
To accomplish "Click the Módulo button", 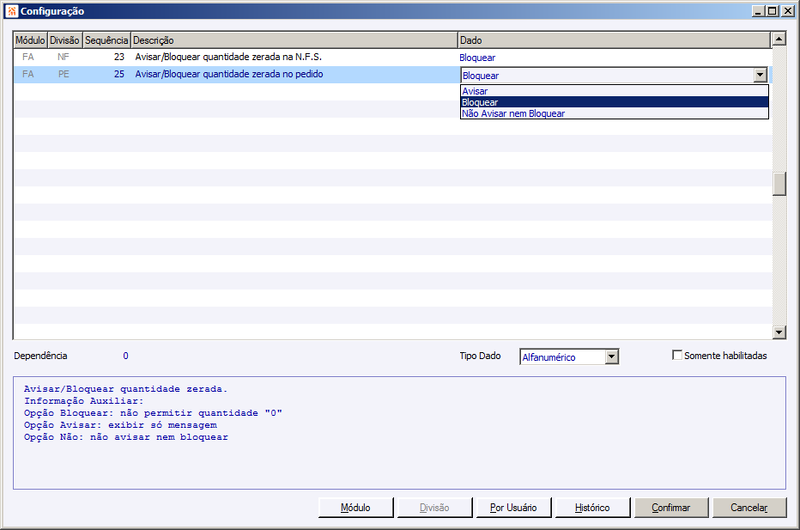I will (356, 508).
